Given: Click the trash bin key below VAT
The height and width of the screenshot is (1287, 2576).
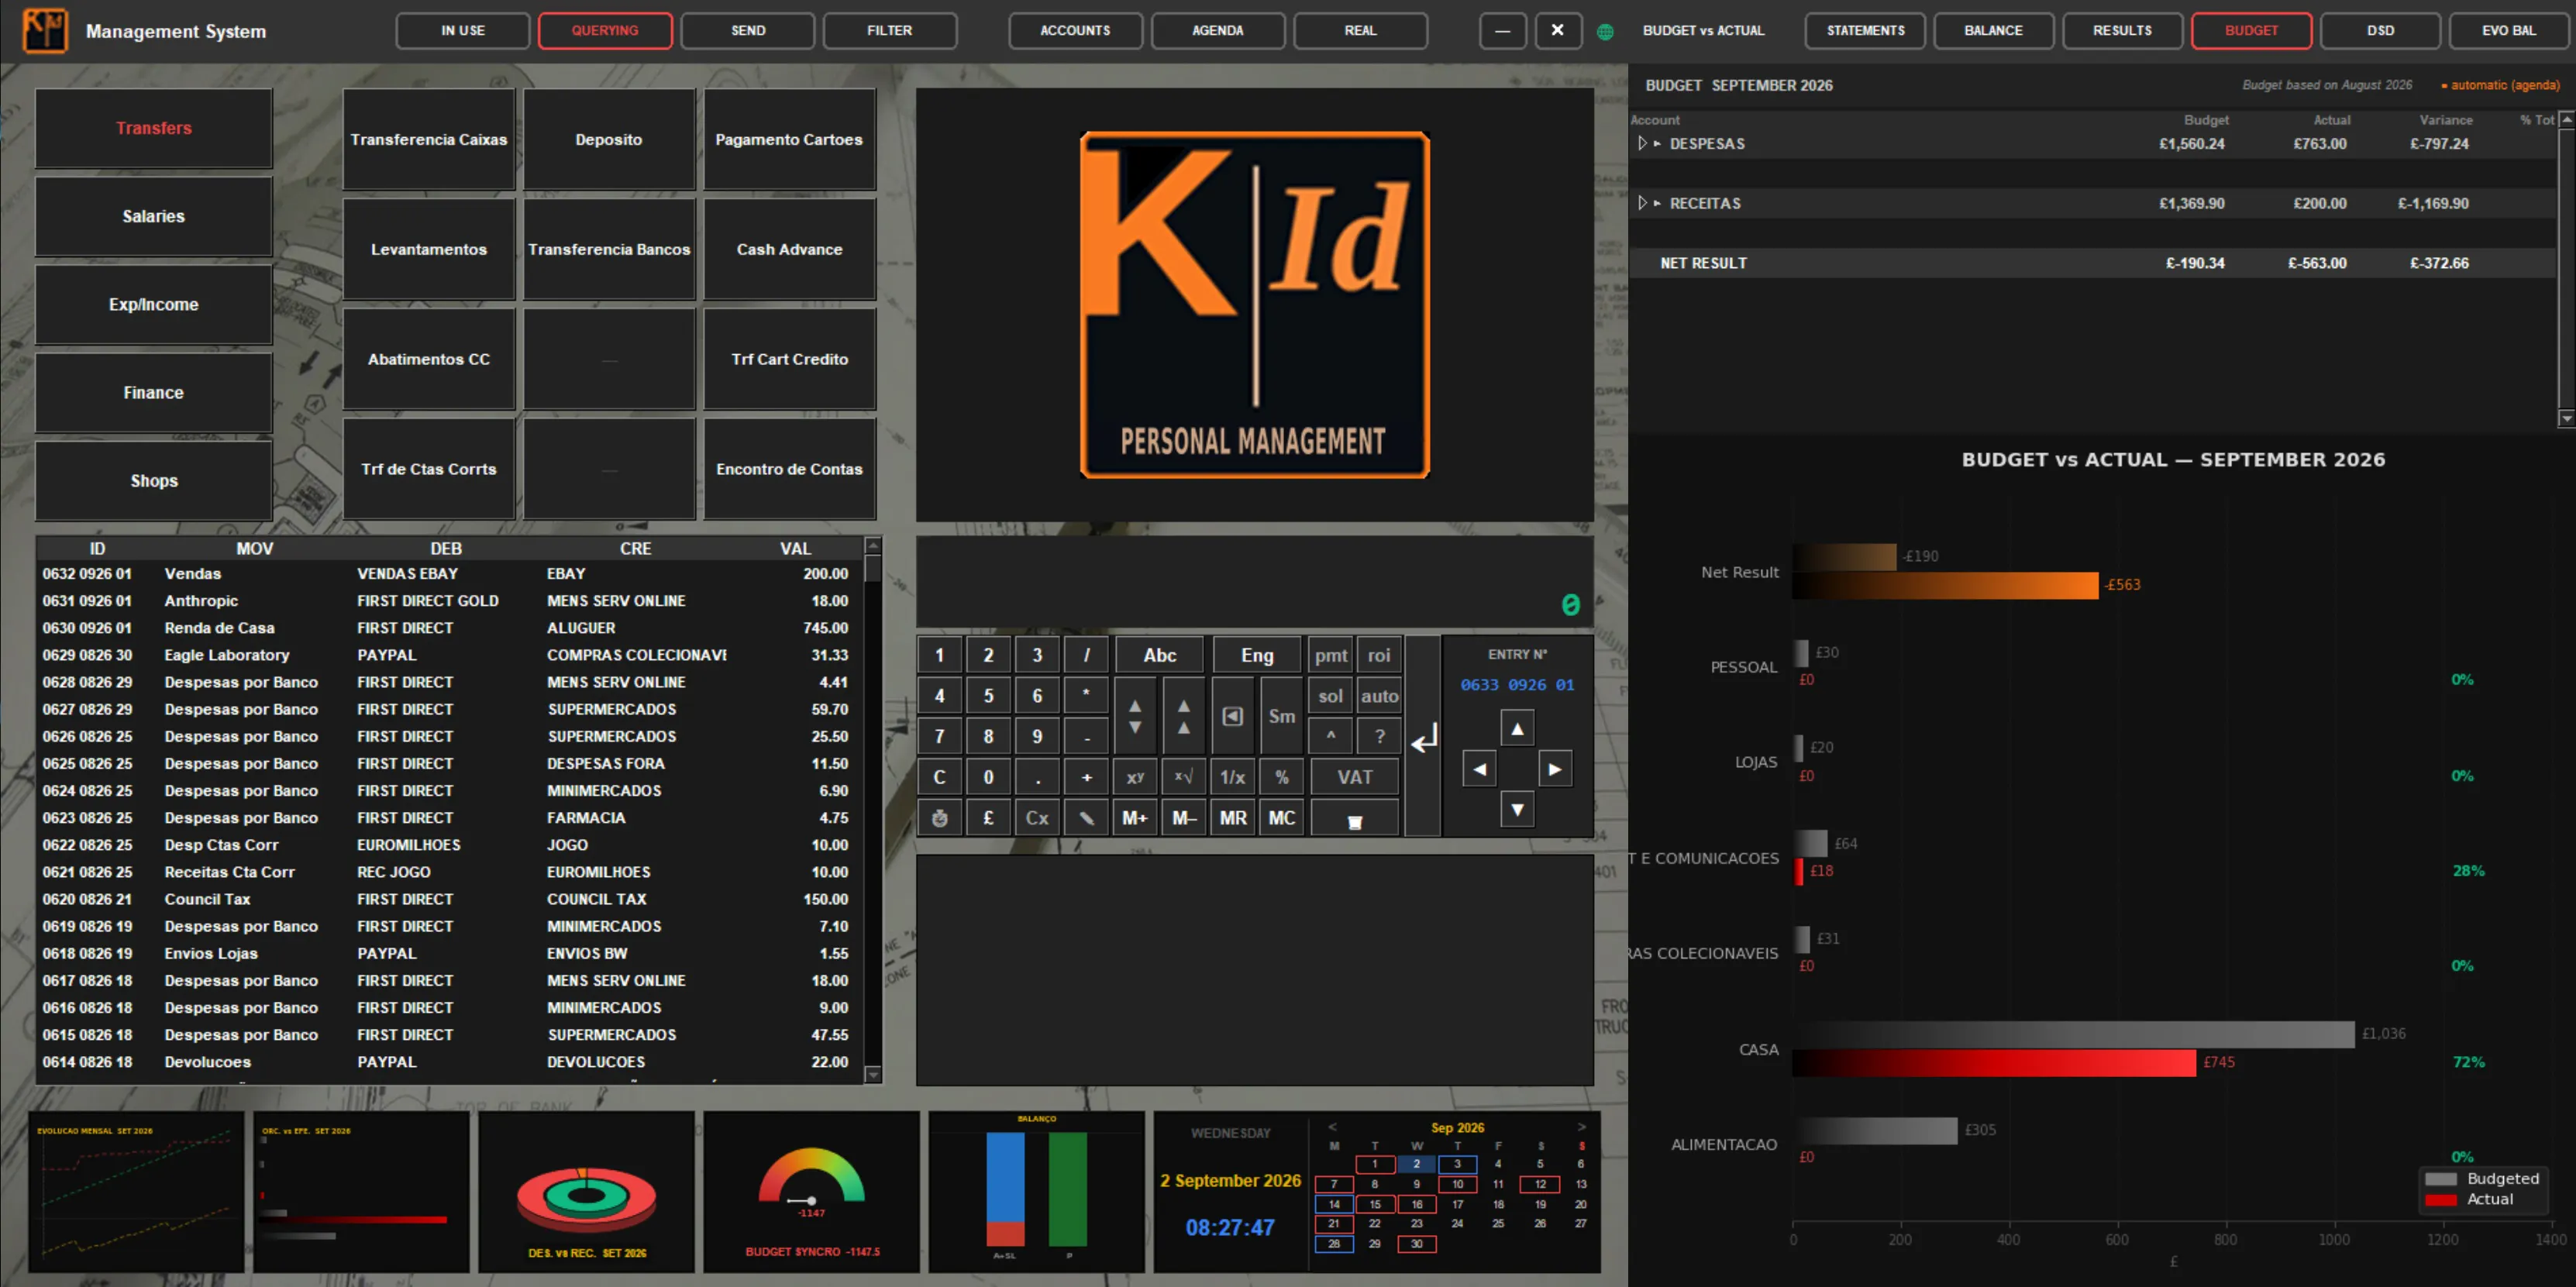Looking at the screenshot, I should click(x=1355, y=820).
